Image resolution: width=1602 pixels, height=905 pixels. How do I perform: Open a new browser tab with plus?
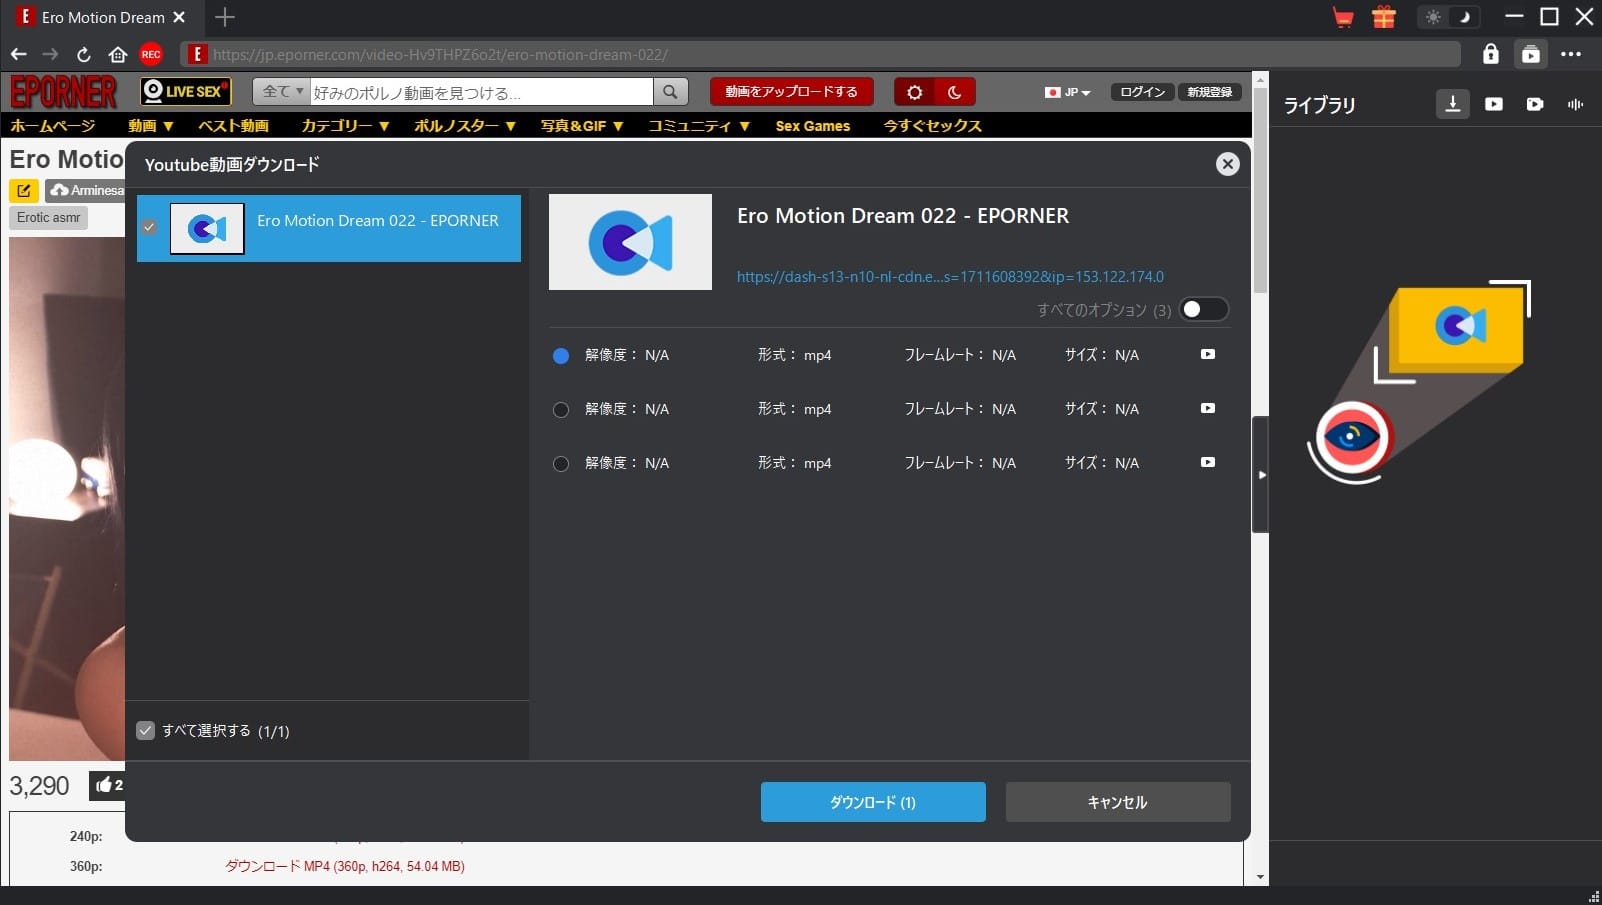pos(225,17)
